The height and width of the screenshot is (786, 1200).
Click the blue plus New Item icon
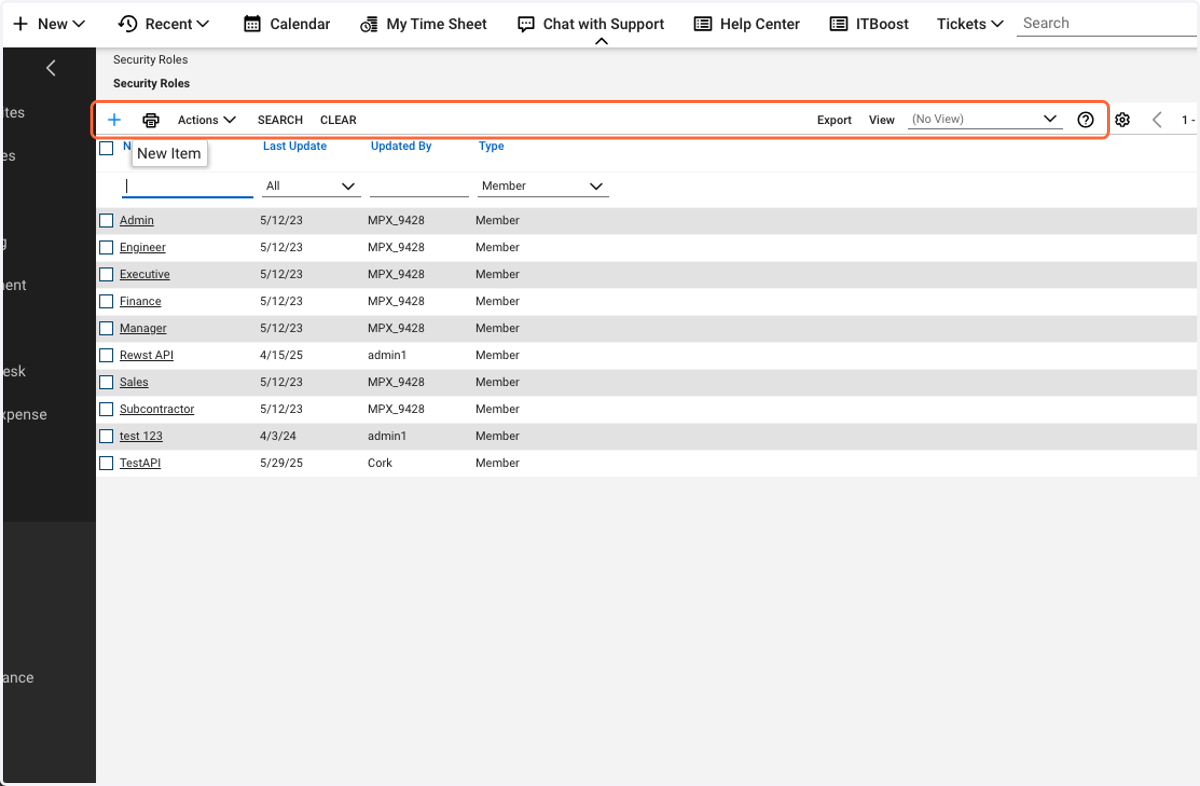(x=114, y=120)
